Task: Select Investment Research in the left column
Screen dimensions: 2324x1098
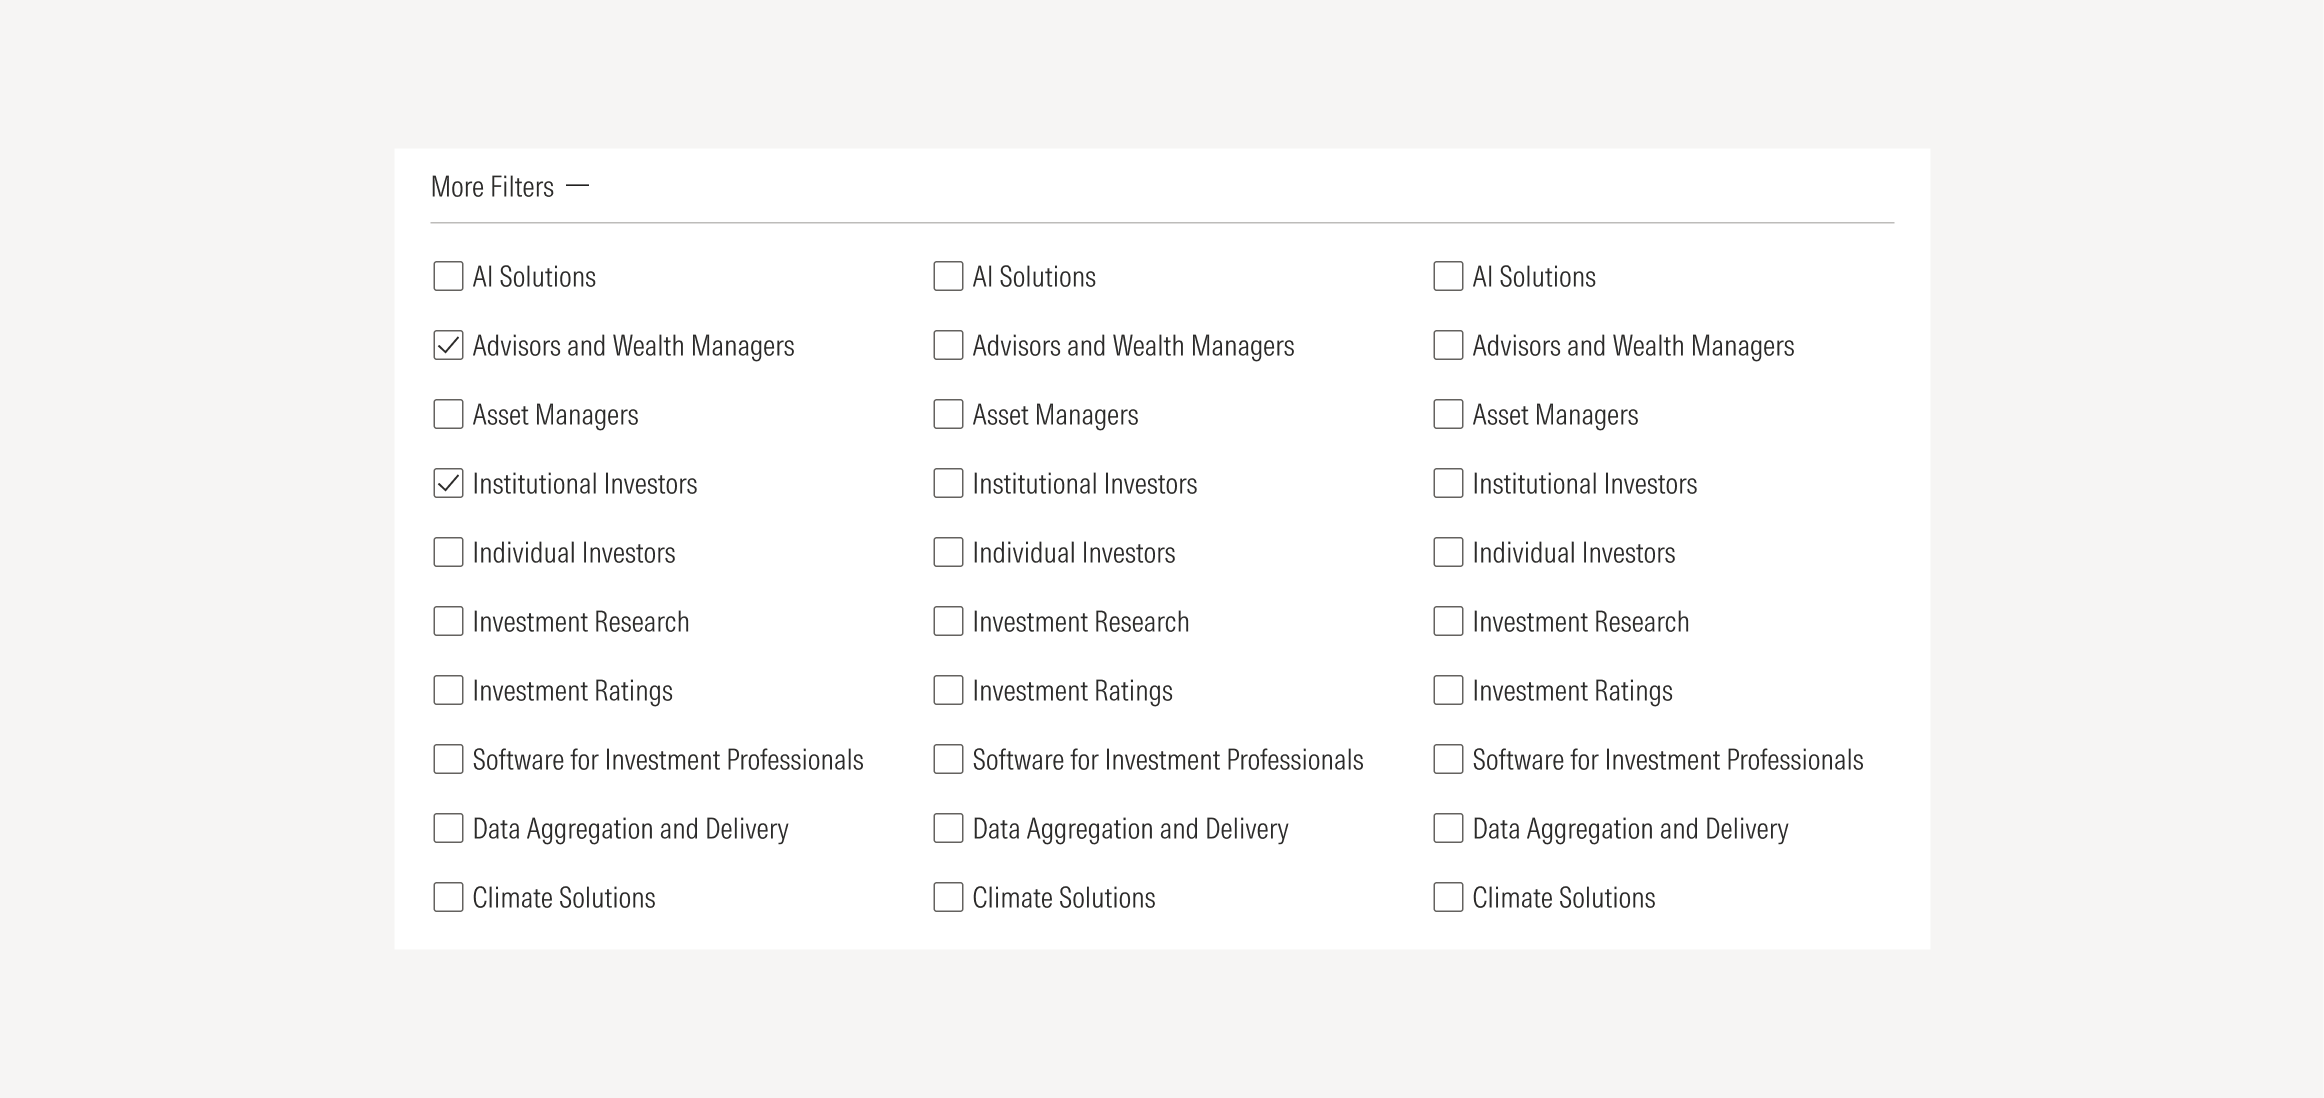Action: coord(448,621)
